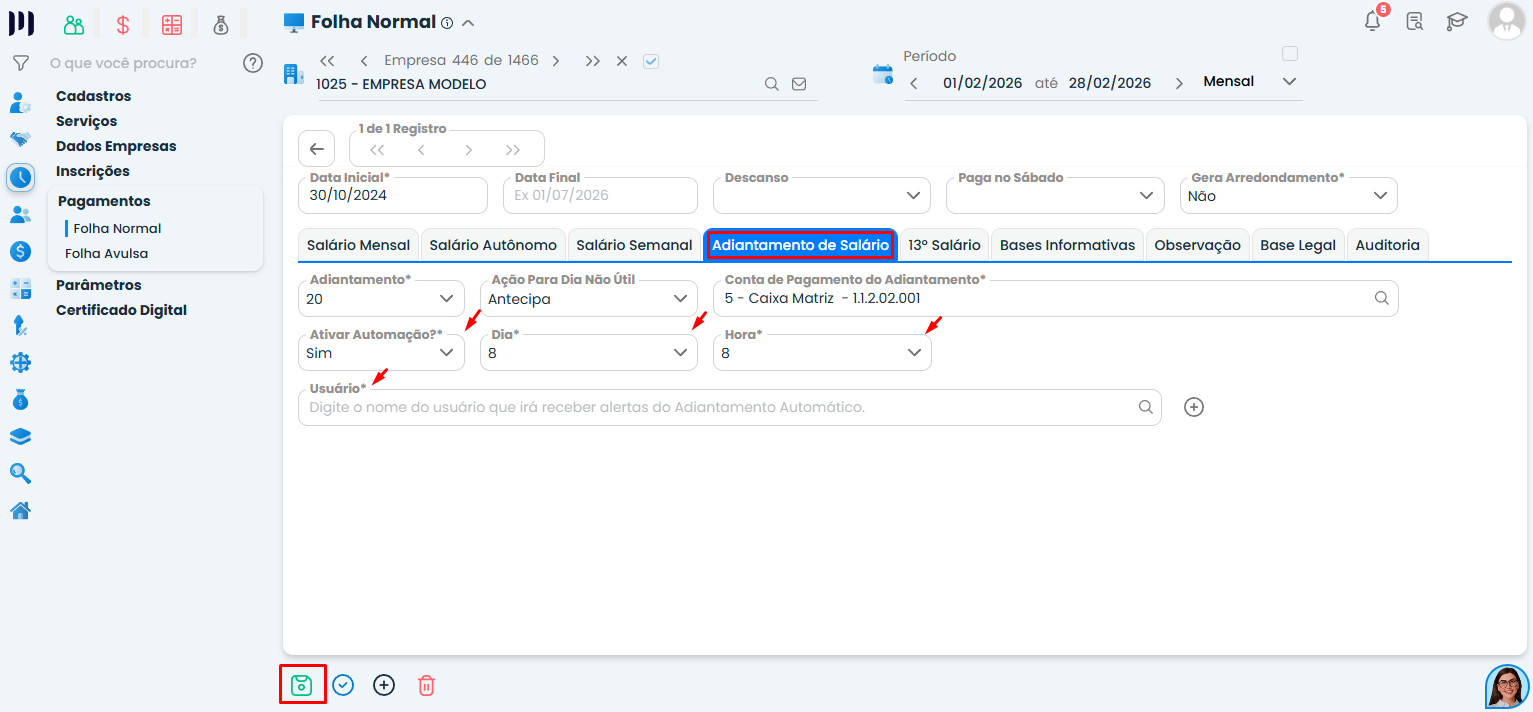Open the graduation cap training icon
This screenshot has width=1533, height=712.
(1456, 21)
